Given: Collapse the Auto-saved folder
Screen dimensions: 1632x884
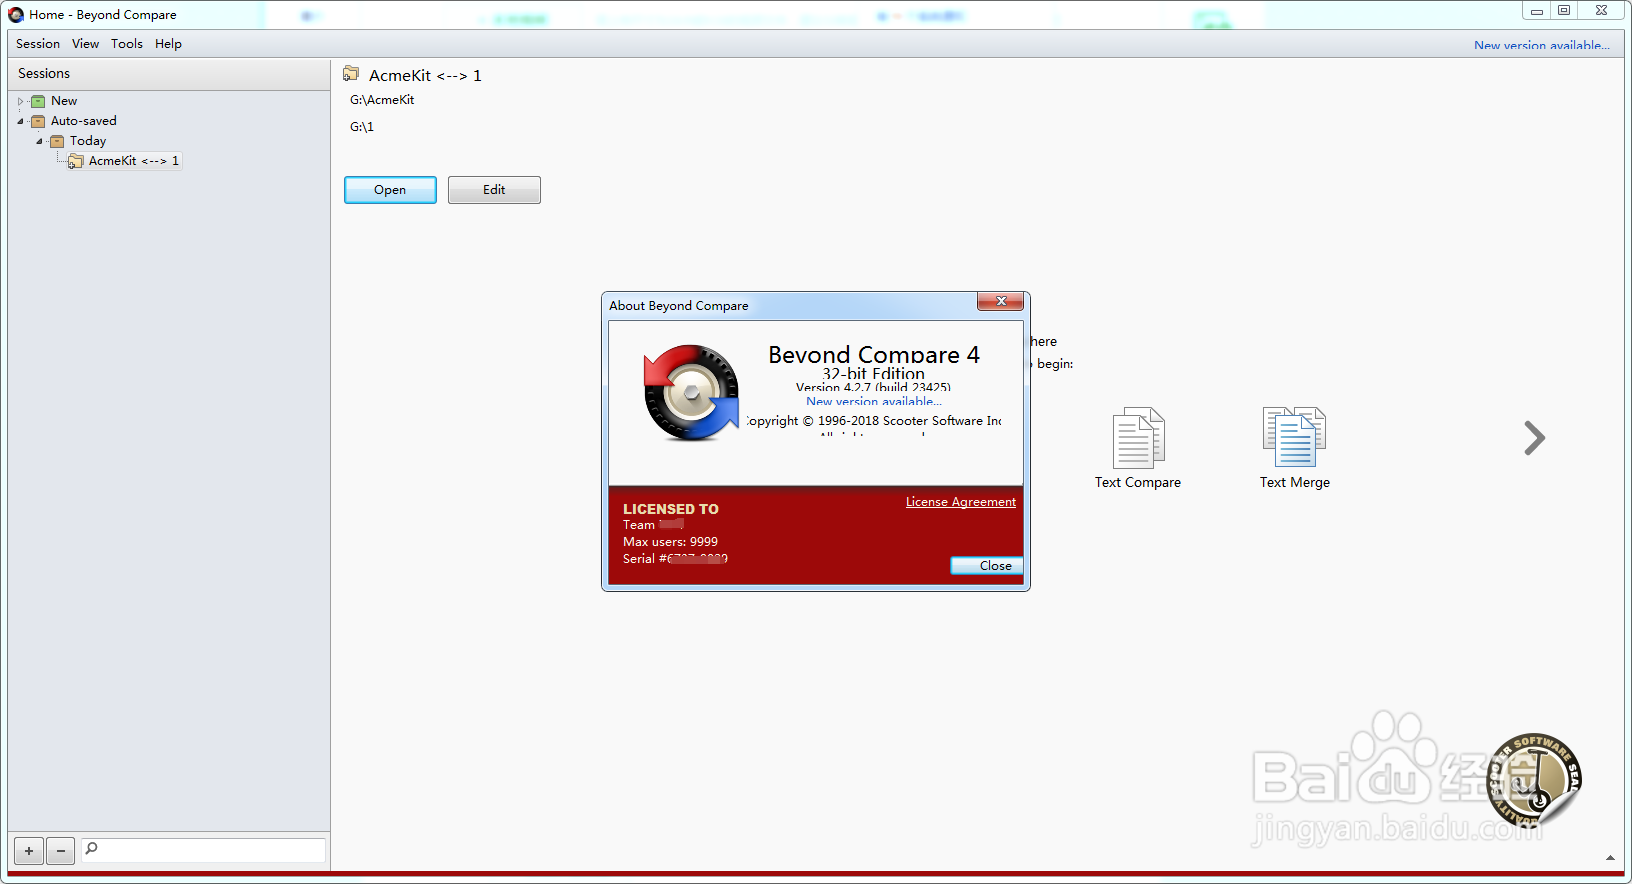Looking at the screenshot, I should coord(20,121).
